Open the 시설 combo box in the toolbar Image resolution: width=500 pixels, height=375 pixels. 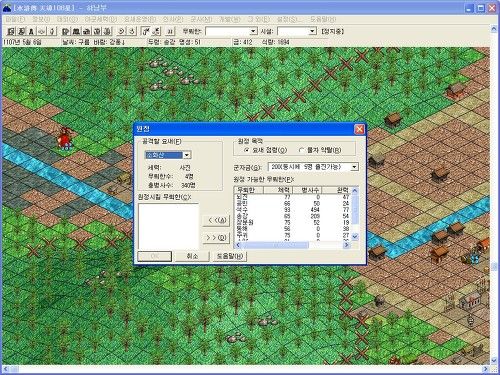click(312, 31)
